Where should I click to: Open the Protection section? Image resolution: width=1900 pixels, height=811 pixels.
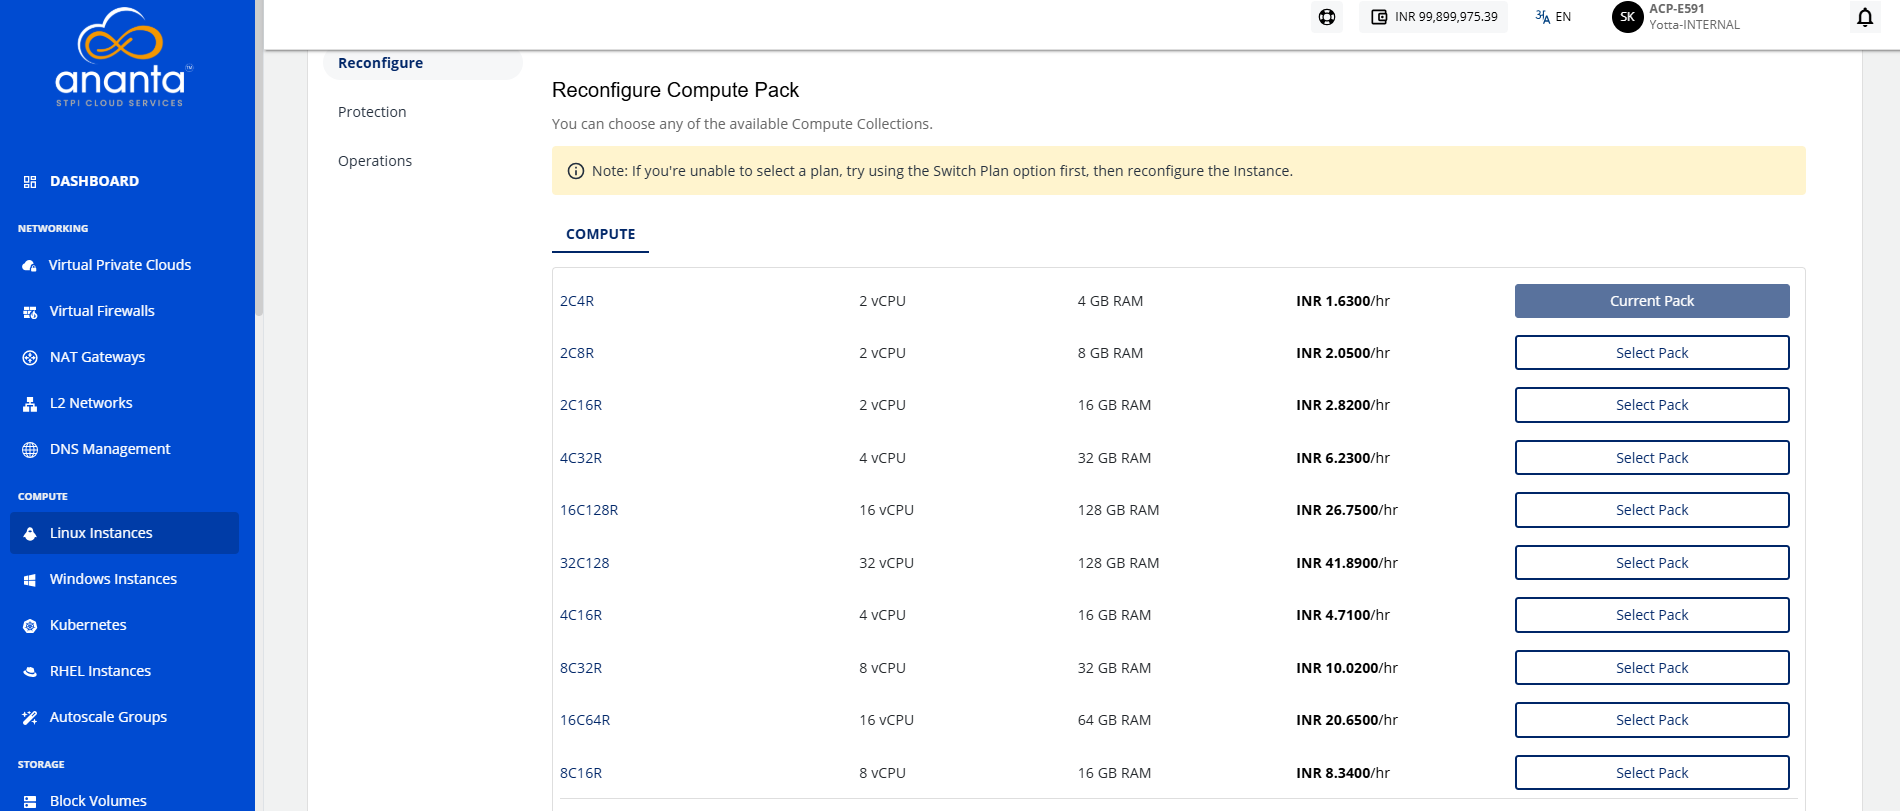[x=372, y=112]
